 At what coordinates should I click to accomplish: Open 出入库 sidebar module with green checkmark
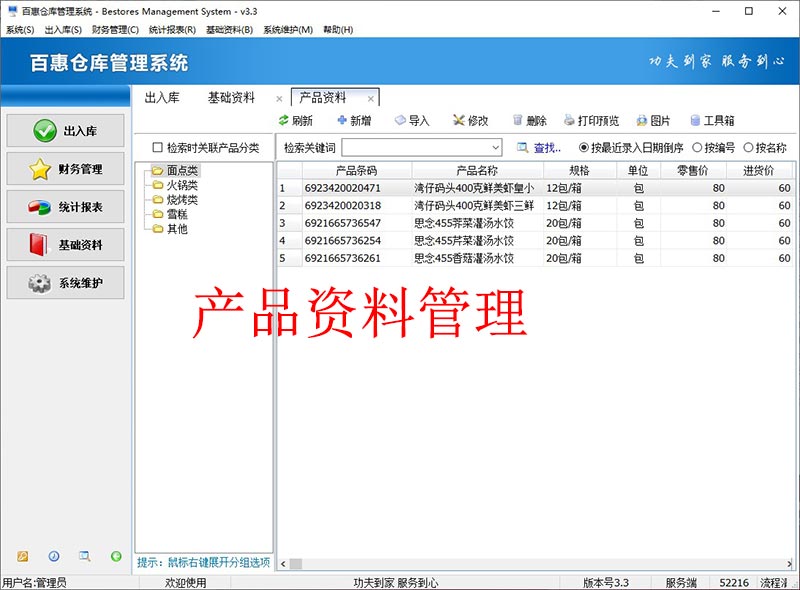[x=65, y=131]
